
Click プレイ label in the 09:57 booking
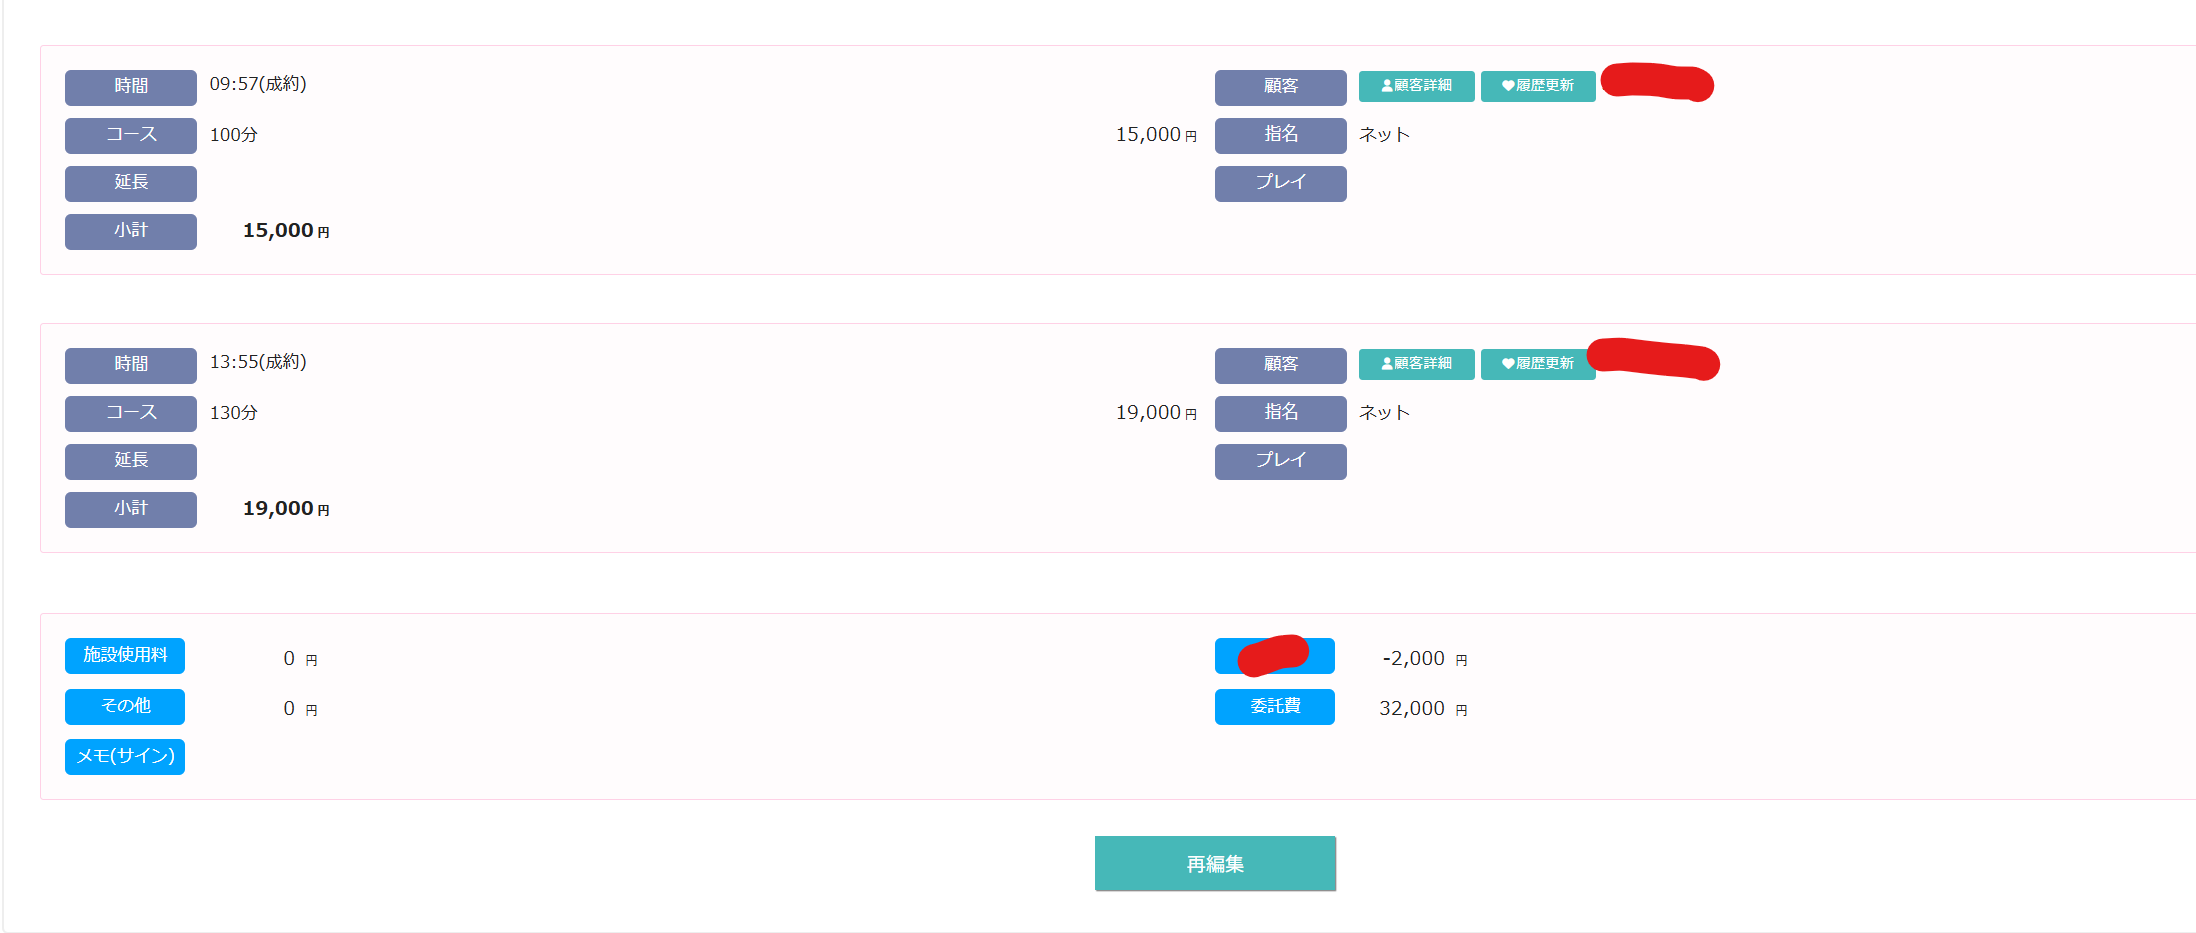[x=1280, y=183]
